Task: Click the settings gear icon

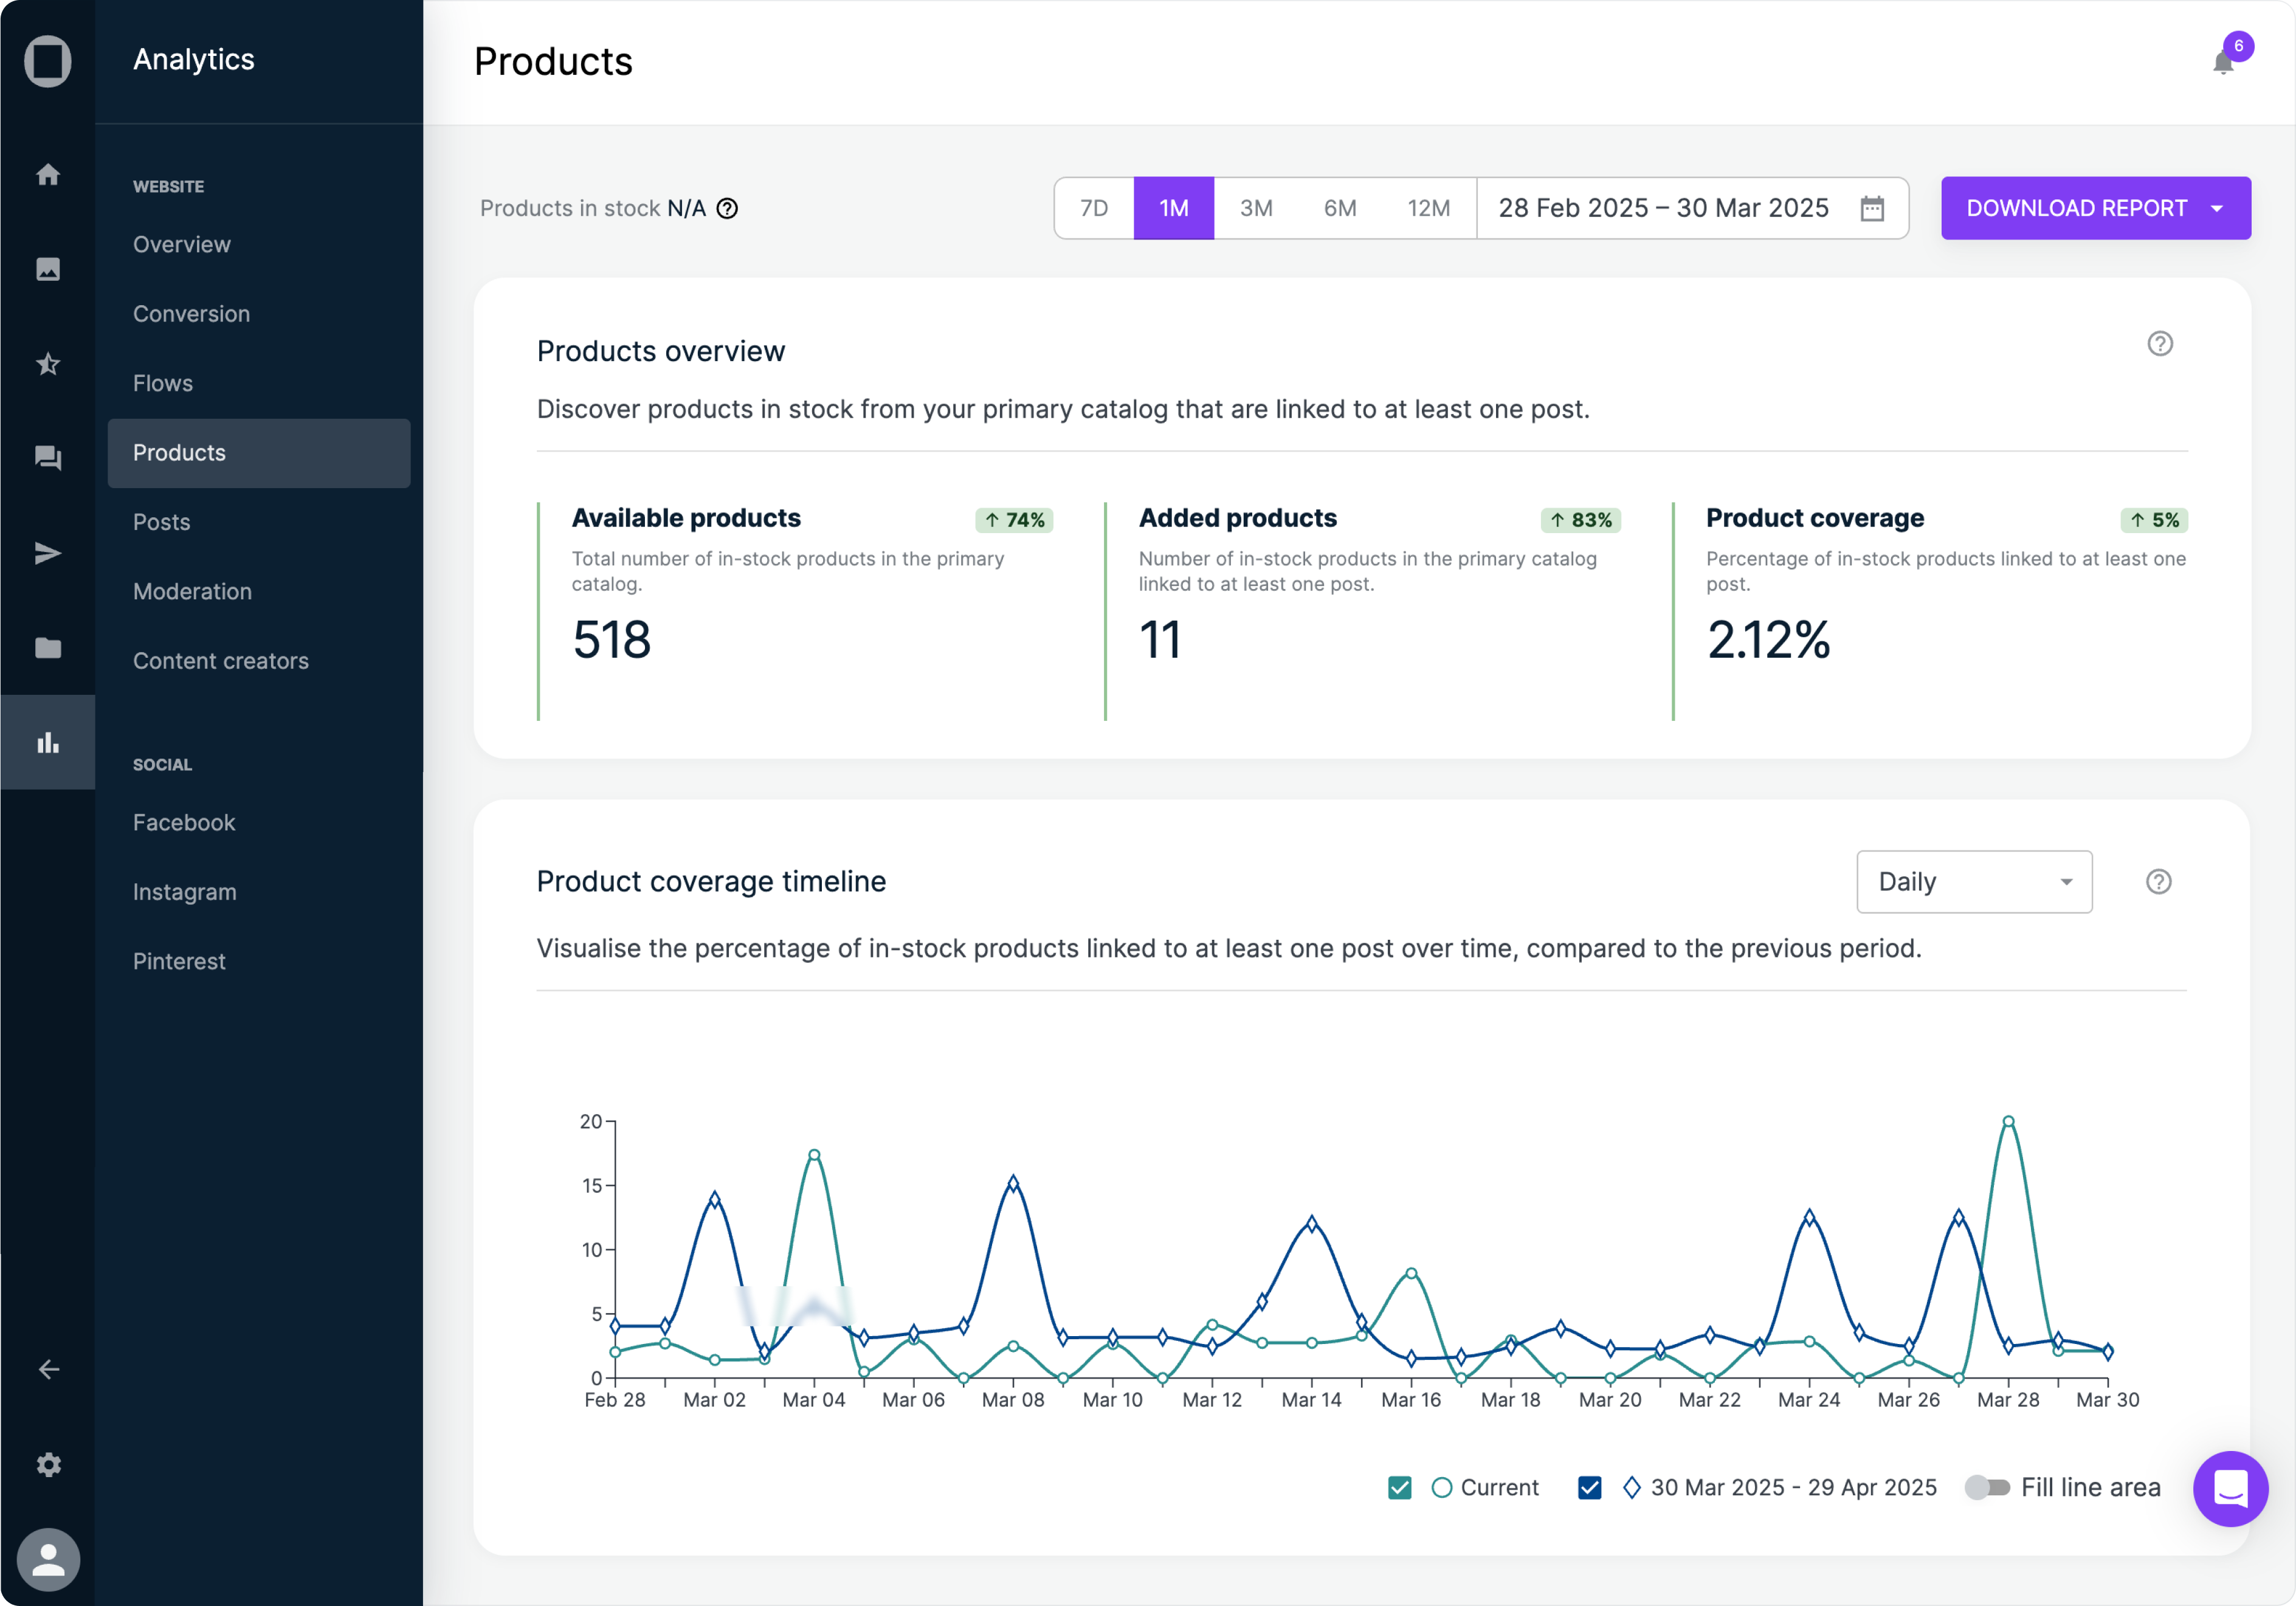Action: pyautogui.click(x=48, y=1464)
